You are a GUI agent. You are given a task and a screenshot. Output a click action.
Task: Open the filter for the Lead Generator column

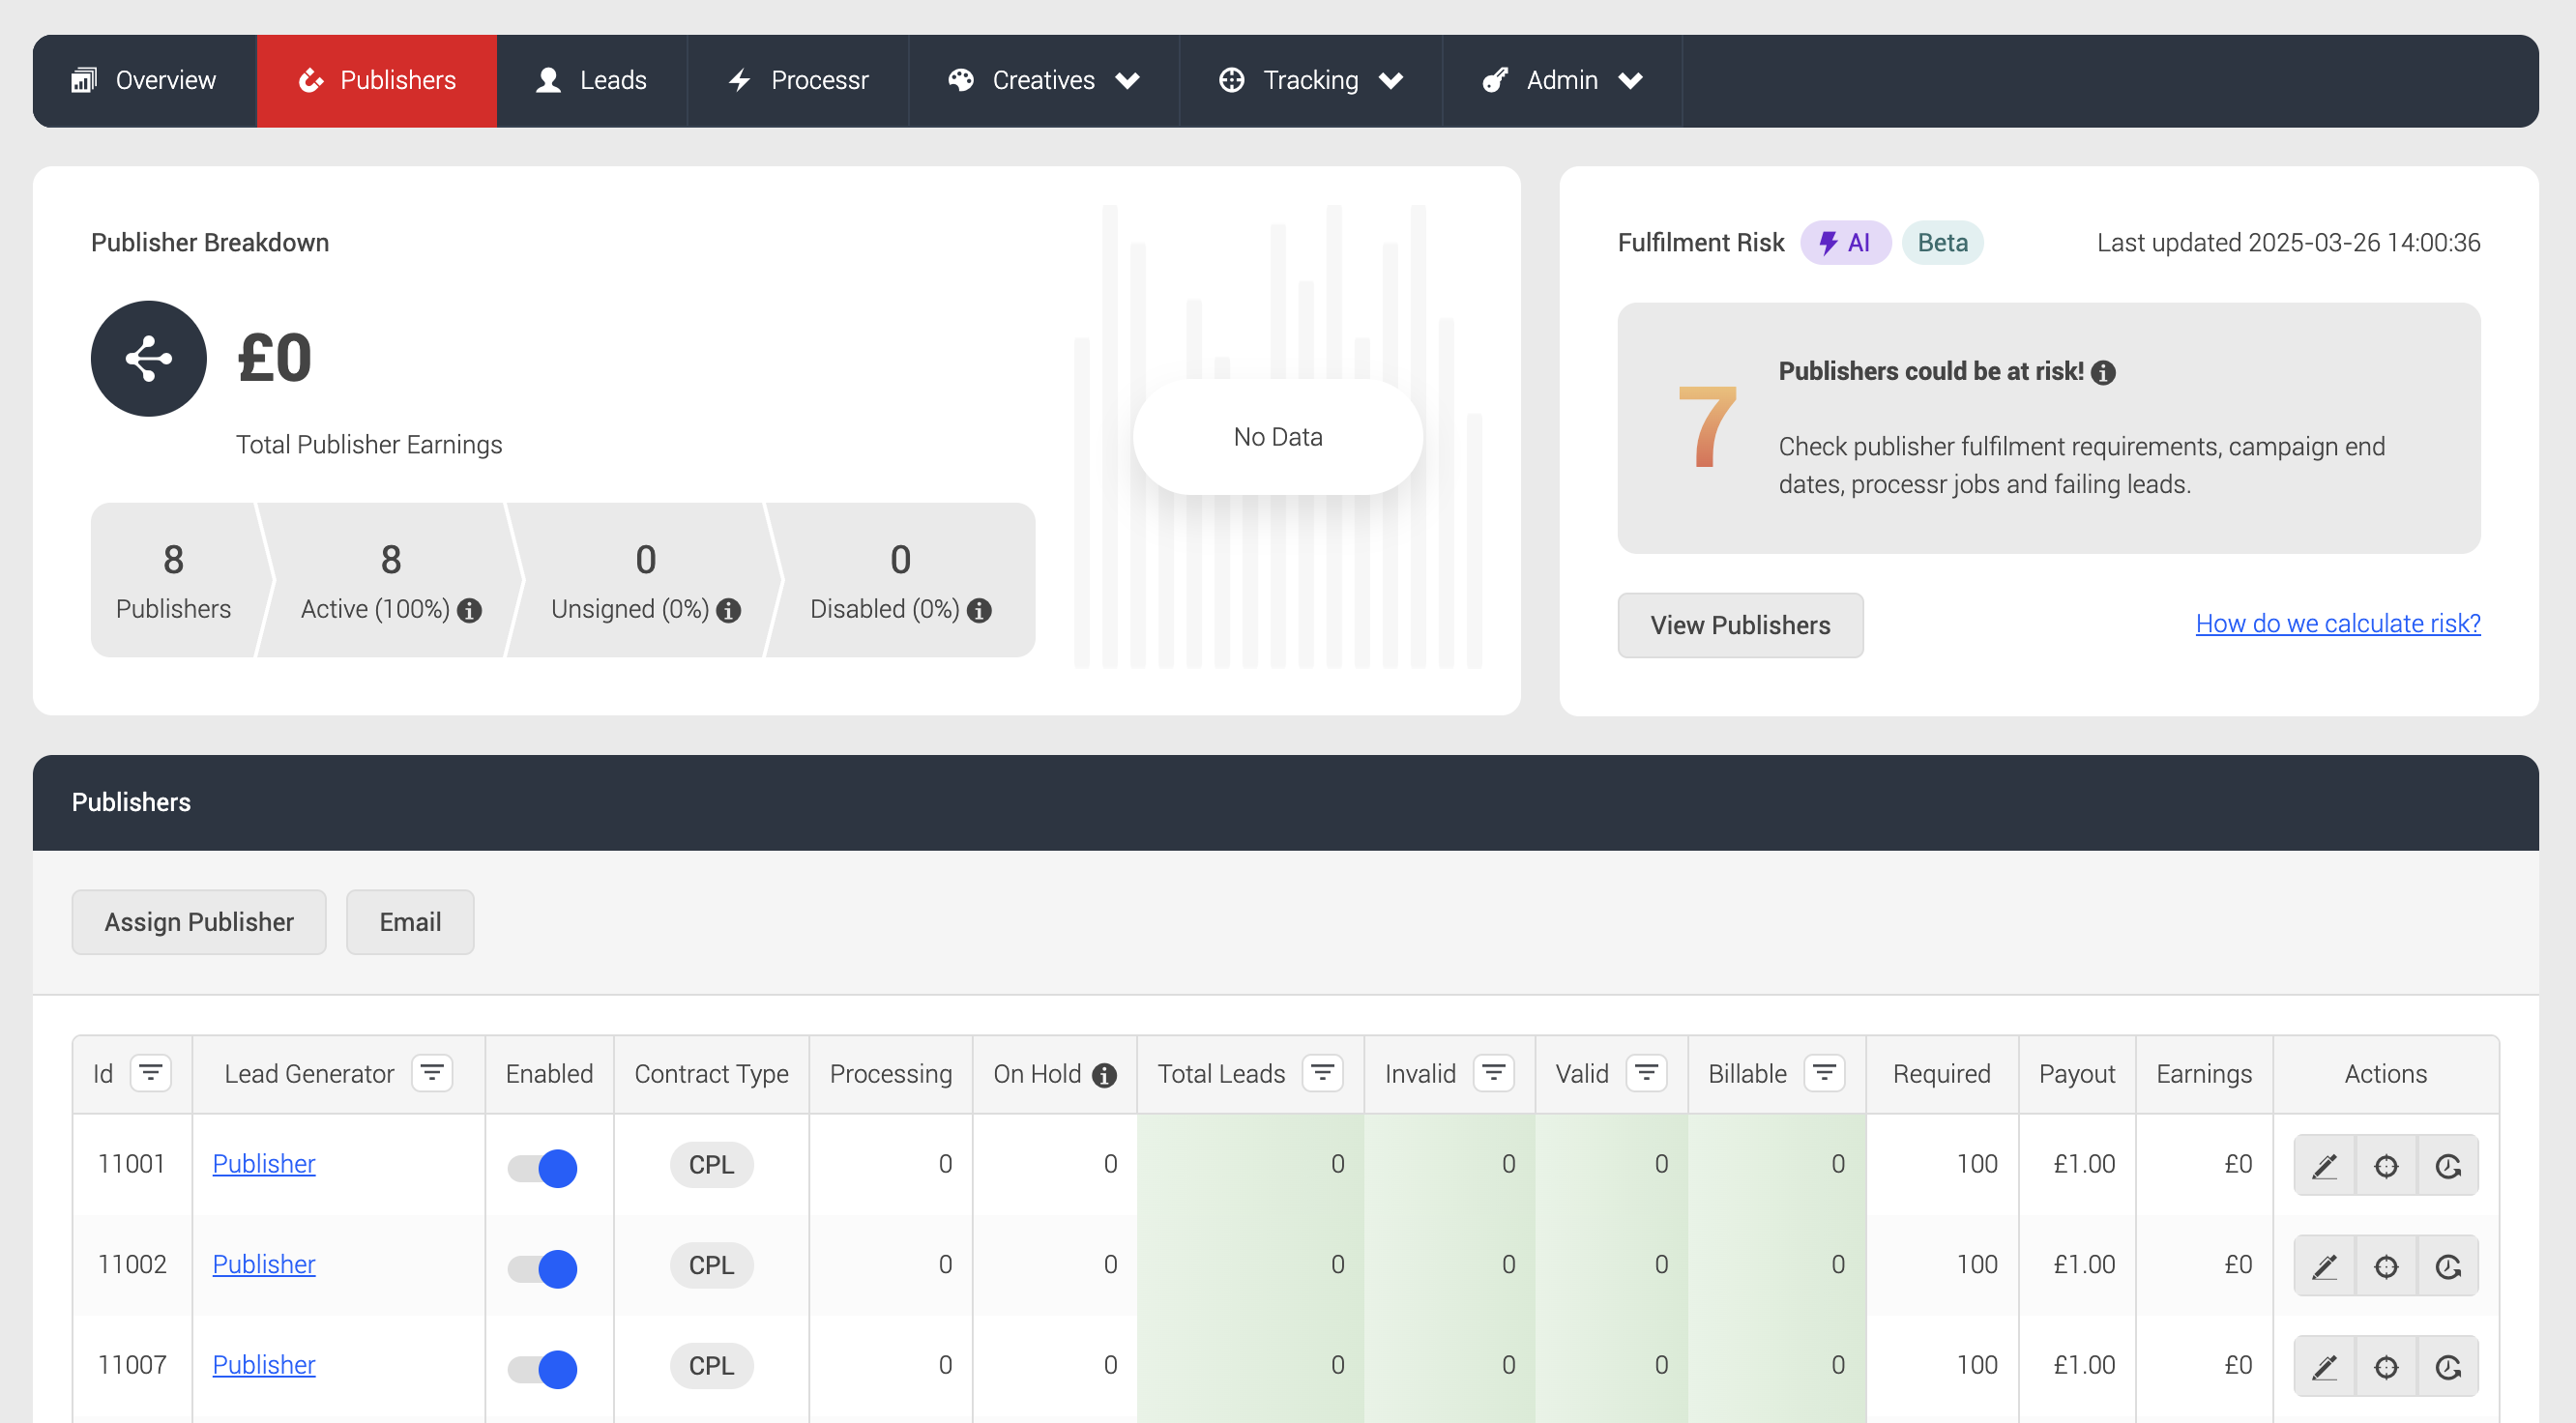pos(432,1073)
